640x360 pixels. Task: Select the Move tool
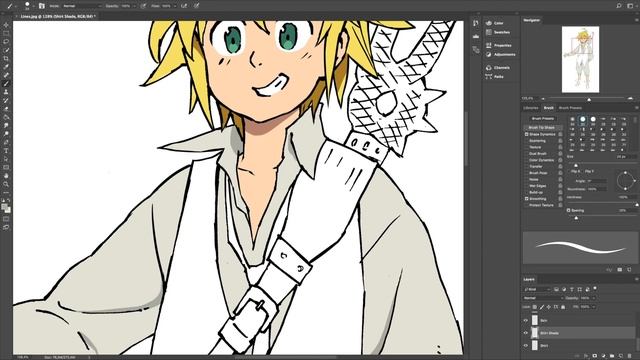6,25
